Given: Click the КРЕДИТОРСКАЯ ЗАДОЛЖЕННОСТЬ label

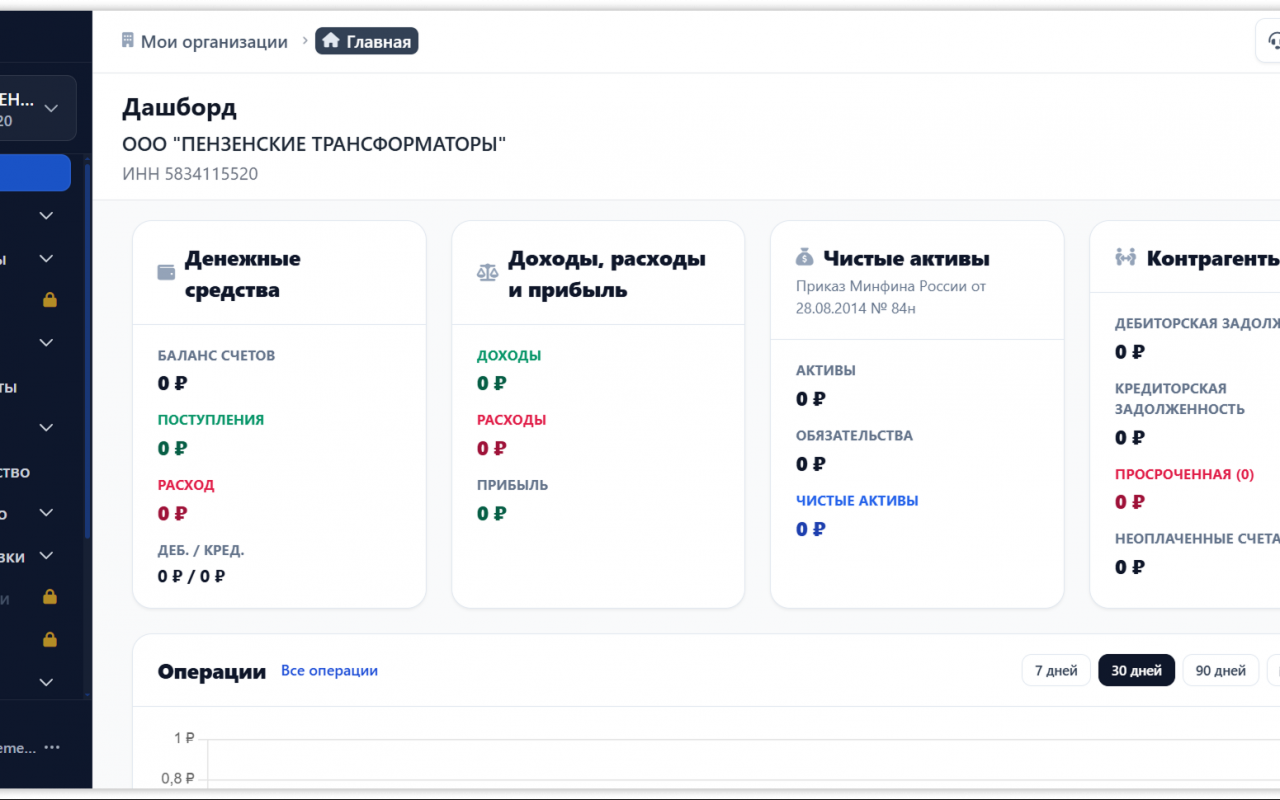Looking at the screenshot, I should click(x=1180, y=398).
